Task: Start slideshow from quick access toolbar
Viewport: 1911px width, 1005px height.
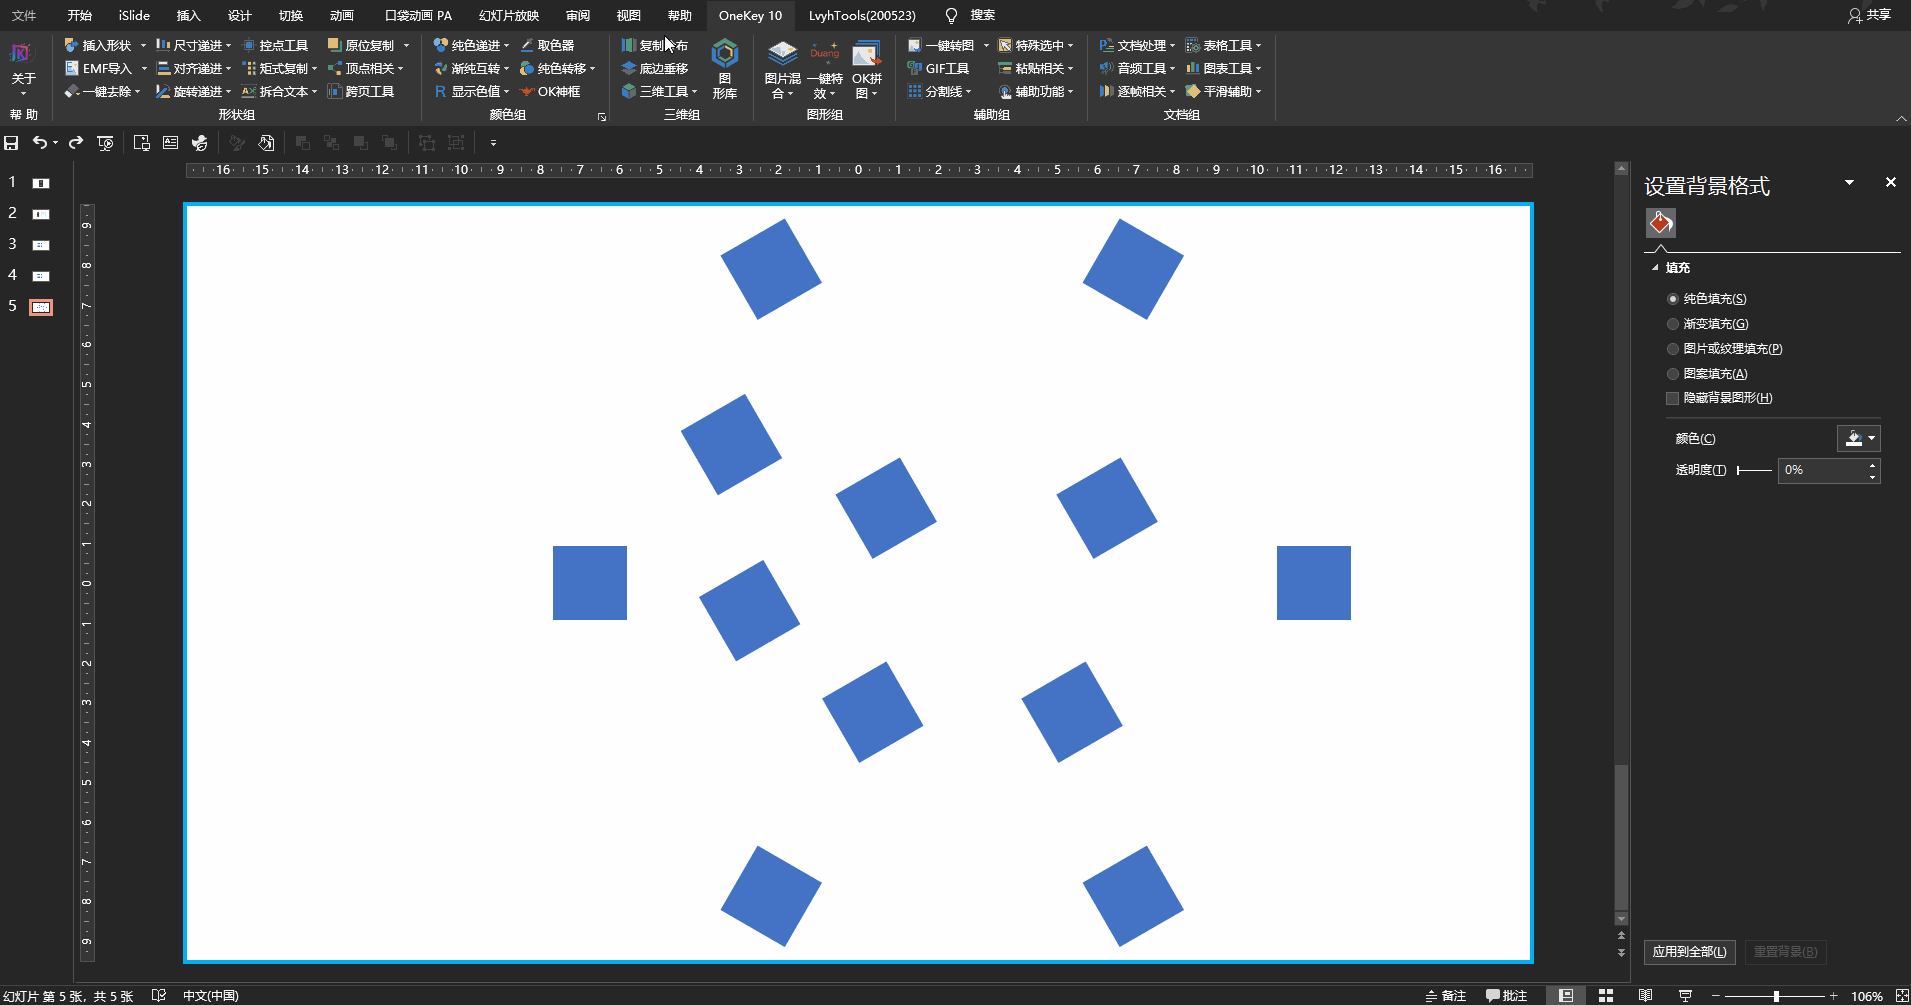Action: tap(105, 143)
